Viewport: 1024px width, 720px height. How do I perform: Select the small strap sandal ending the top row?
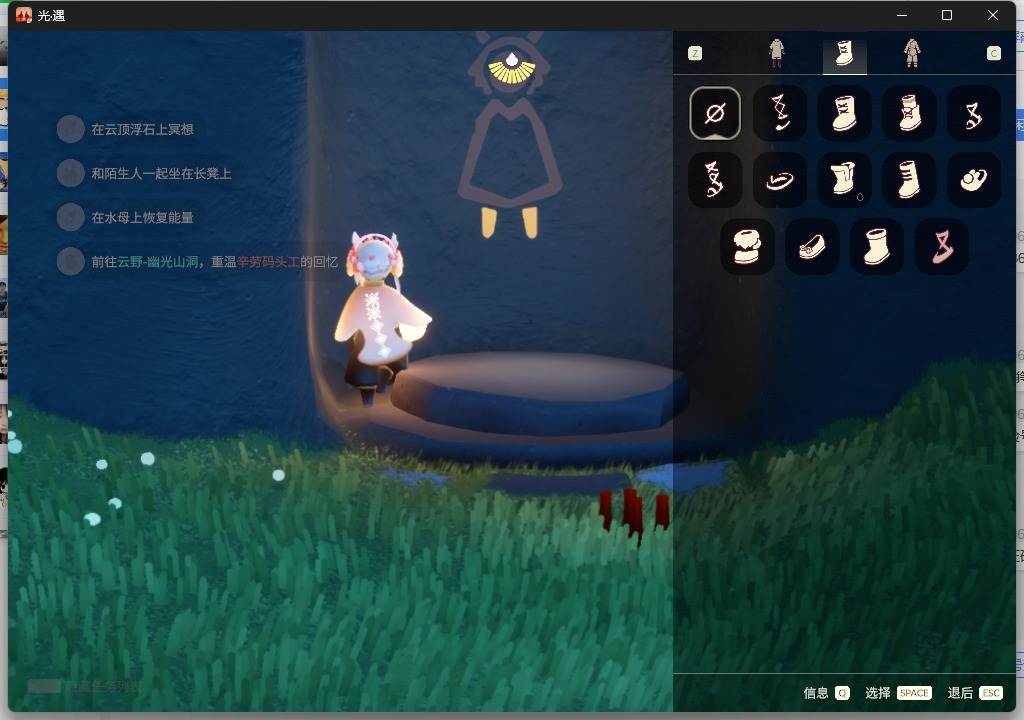[x=974, y=114]
